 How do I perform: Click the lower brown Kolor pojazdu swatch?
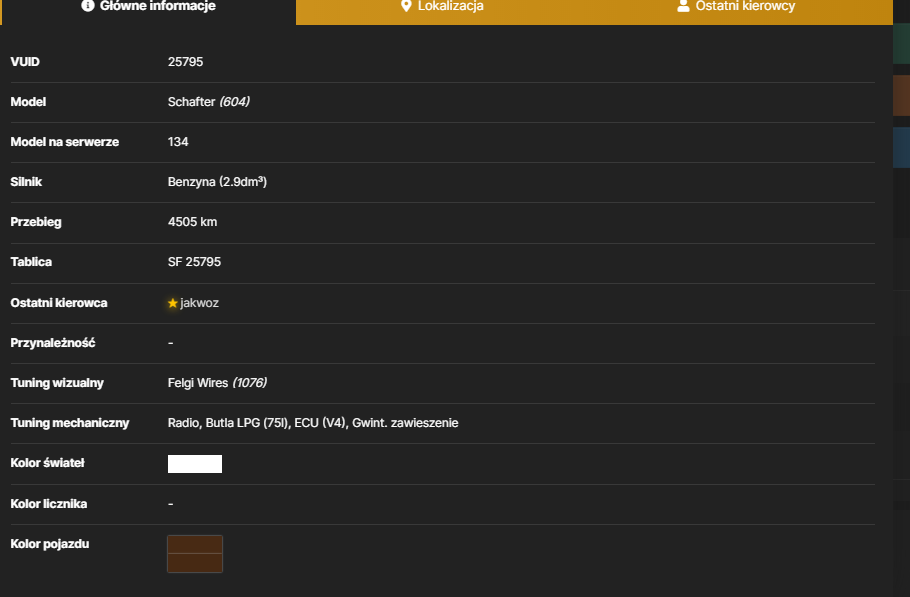coord(195,563)
